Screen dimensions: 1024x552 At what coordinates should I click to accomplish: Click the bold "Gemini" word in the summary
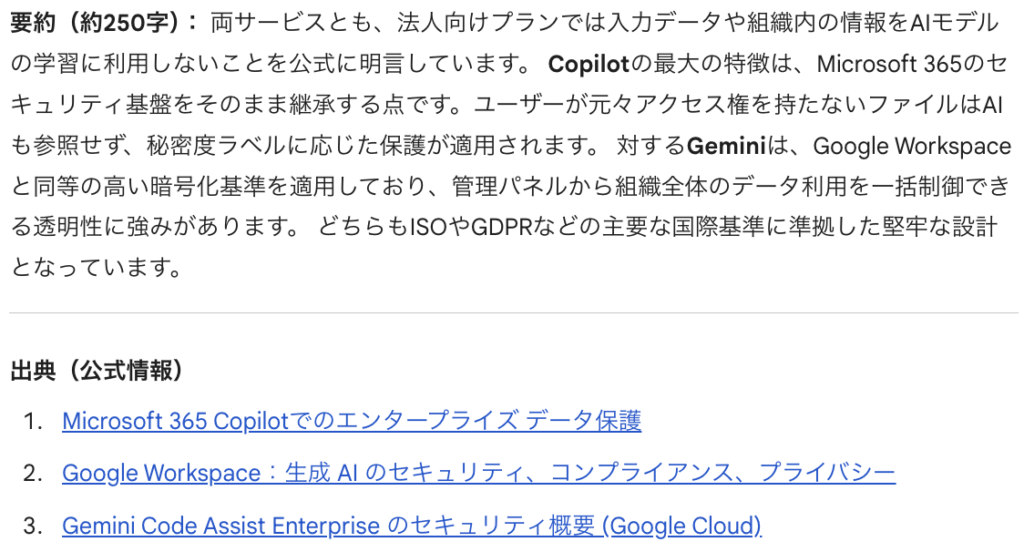tap(725, 146)
